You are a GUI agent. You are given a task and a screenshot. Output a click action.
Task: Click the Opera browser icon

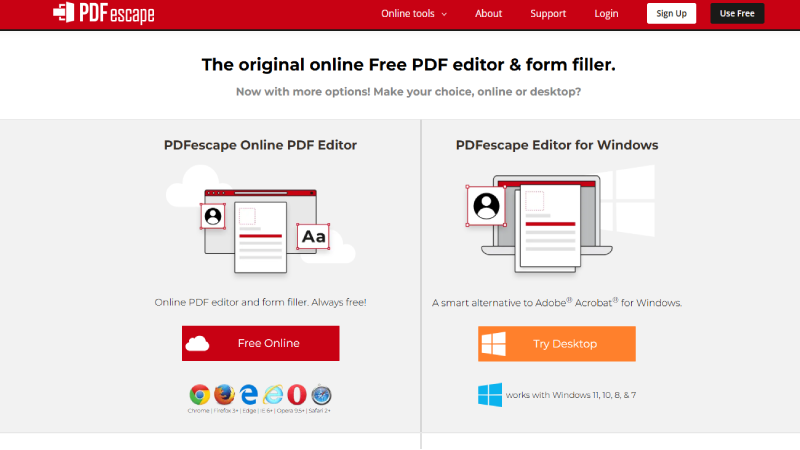click(297, 395)
